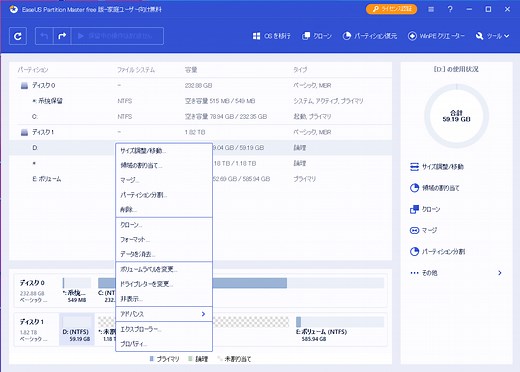This screenshot has width=520, height=372.
Task: Select ボリュームラベルを変更 in context menu
Action: [x=164, y=269]
